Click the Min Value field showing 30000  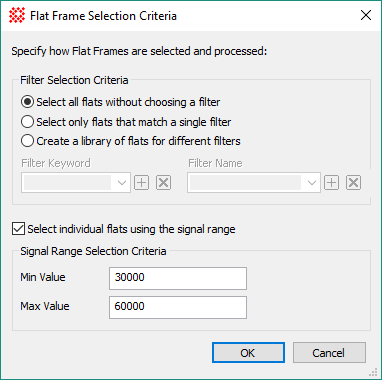[178, 278]
